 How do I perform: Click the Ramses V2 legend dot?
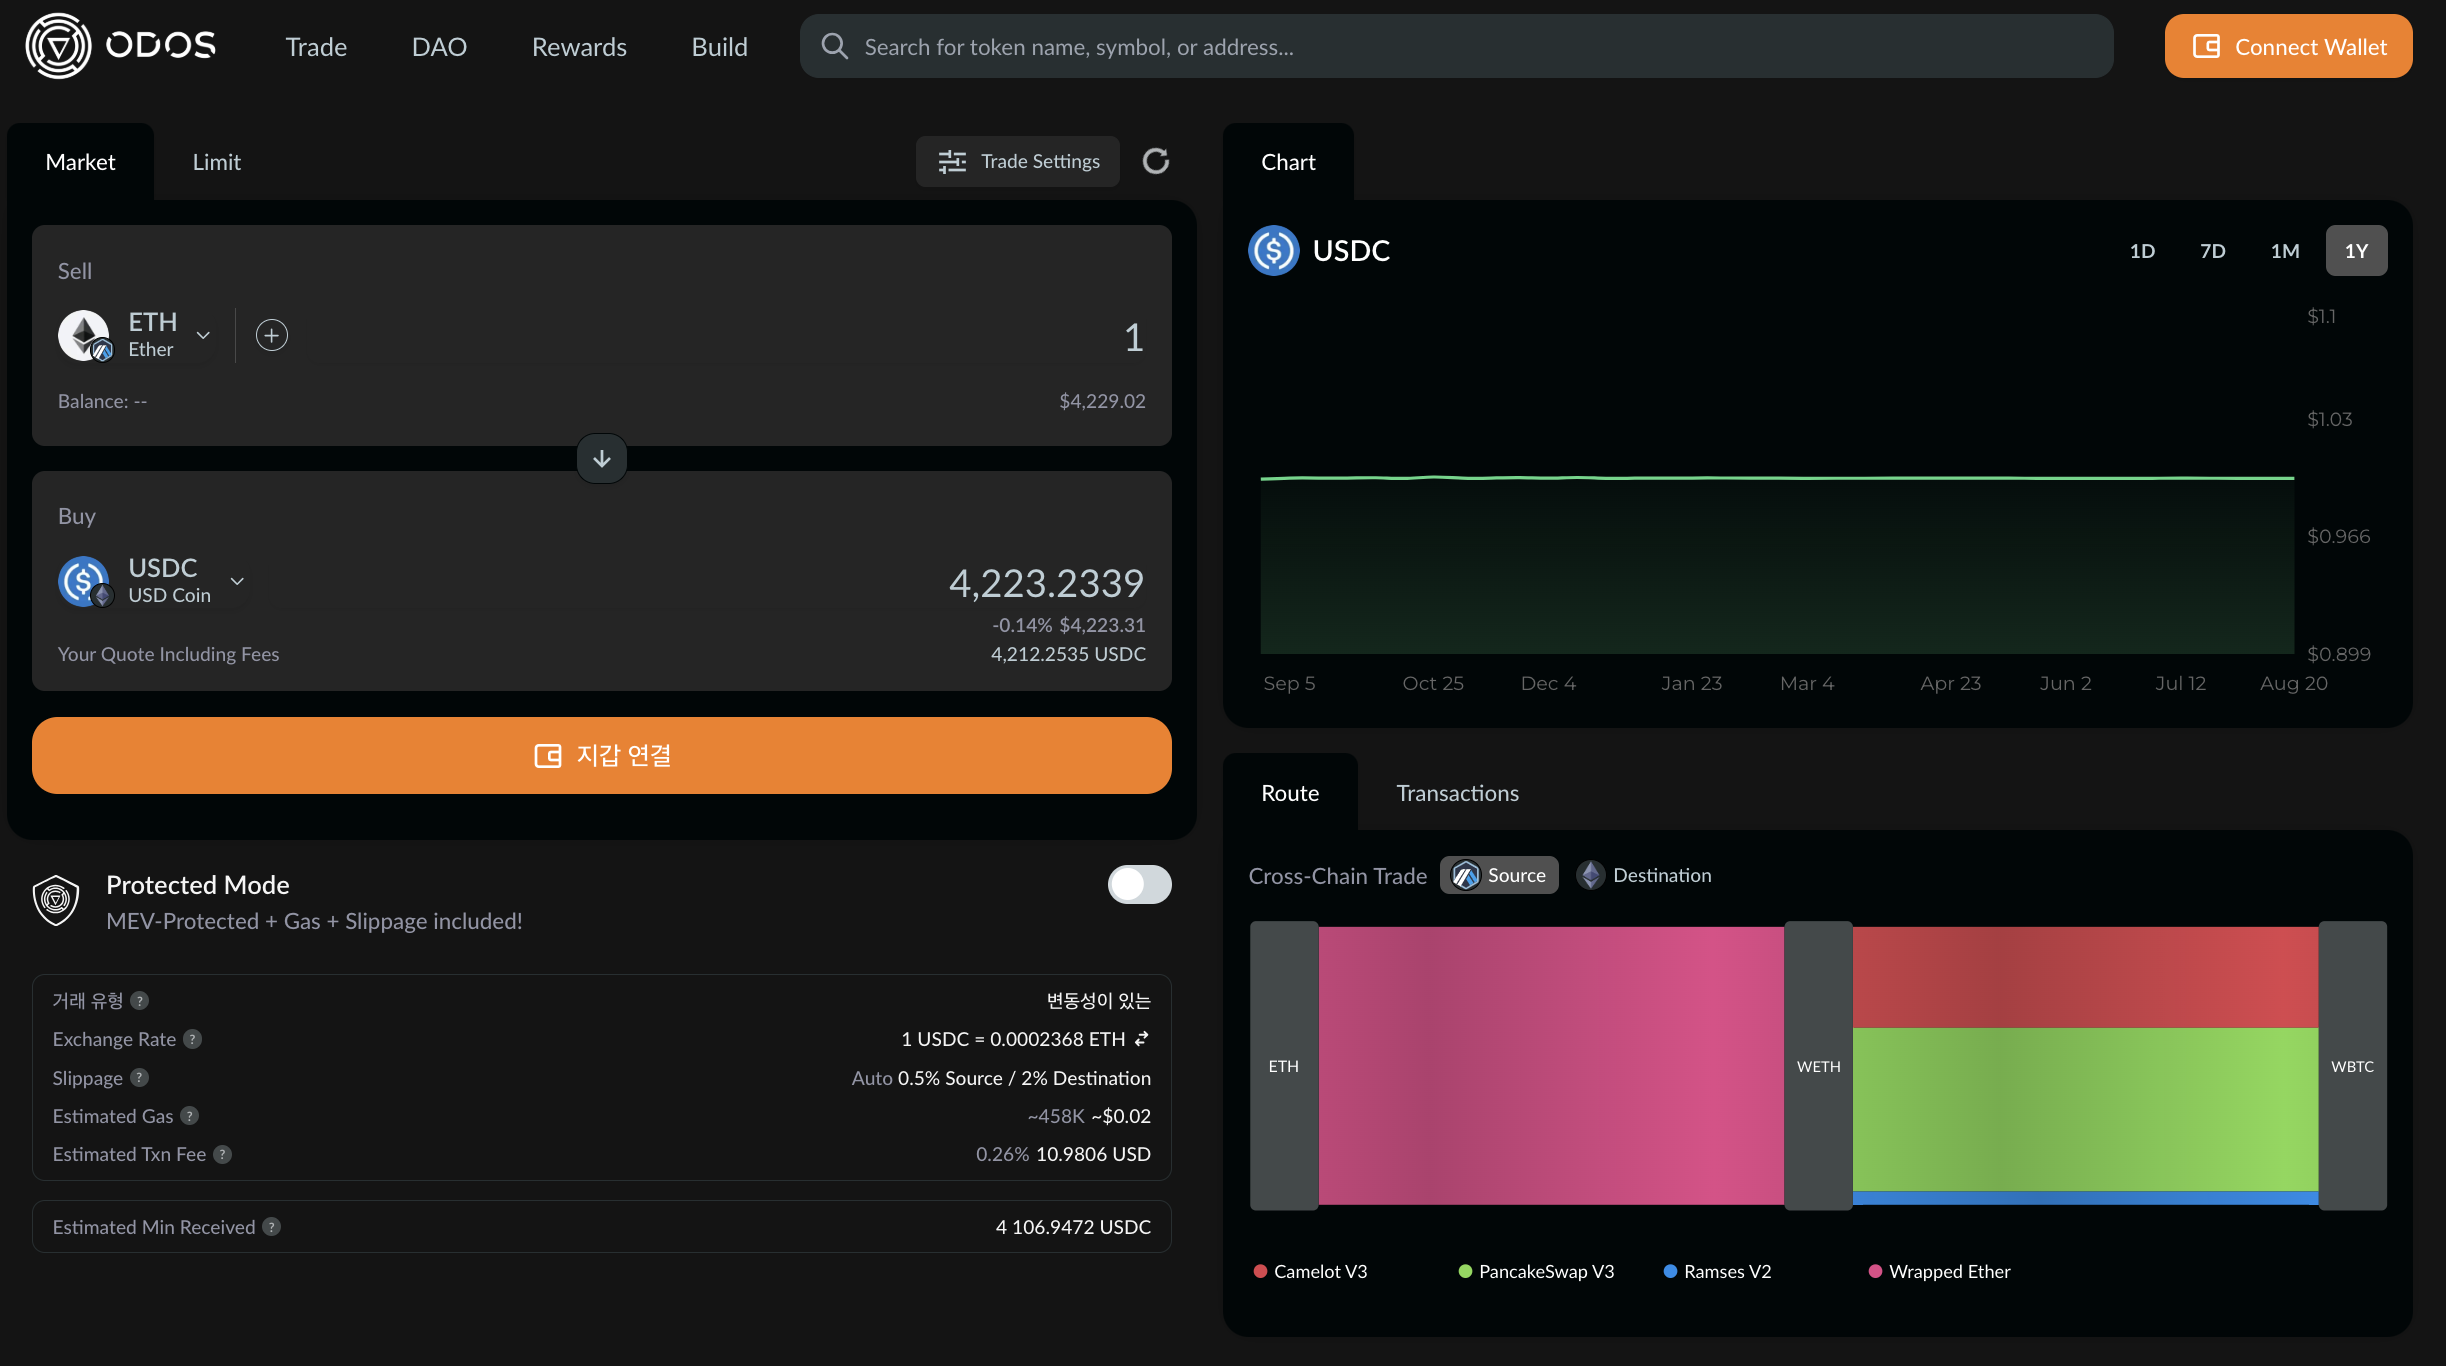(x=1670, y=1271)
